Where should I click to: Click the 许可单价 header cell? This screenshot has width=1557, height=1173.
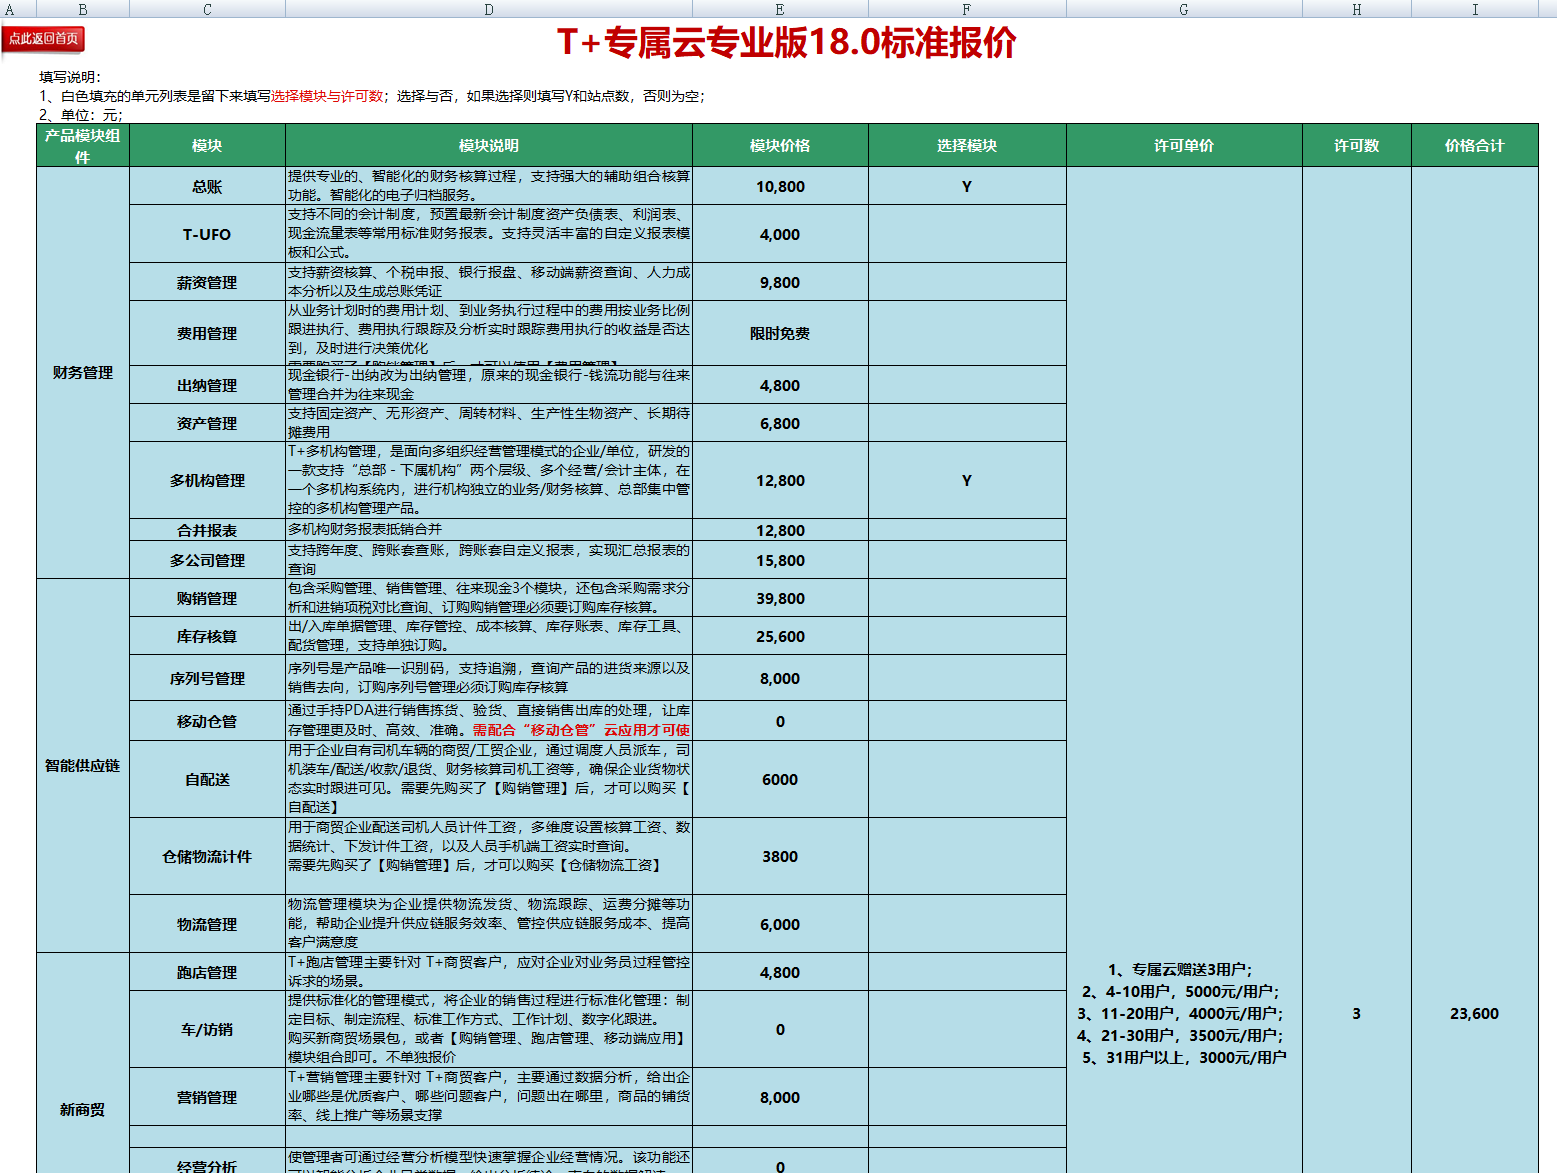tap(1184, 145)
